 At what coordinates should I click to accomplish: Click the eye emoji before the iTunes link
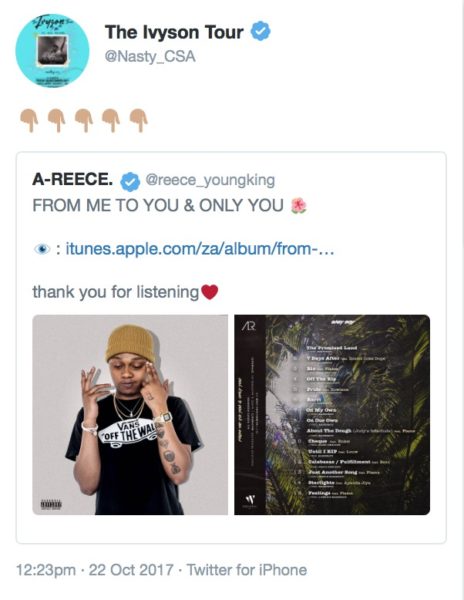coord(42,249)
